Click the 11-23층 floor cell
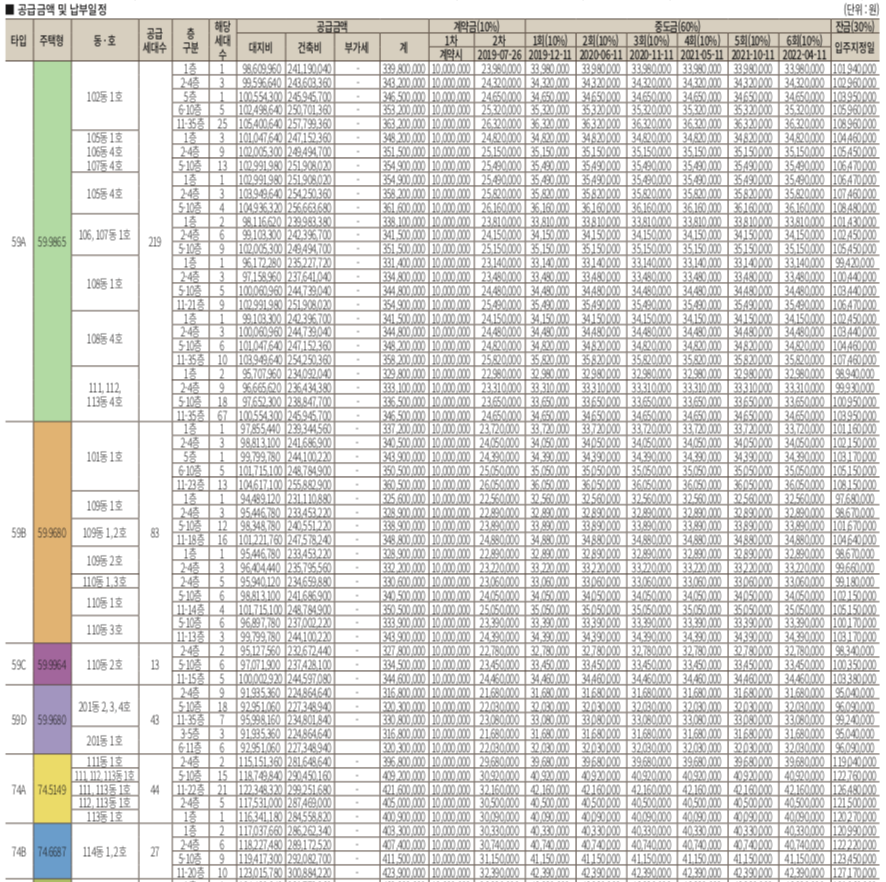 (x=190, y=484)
